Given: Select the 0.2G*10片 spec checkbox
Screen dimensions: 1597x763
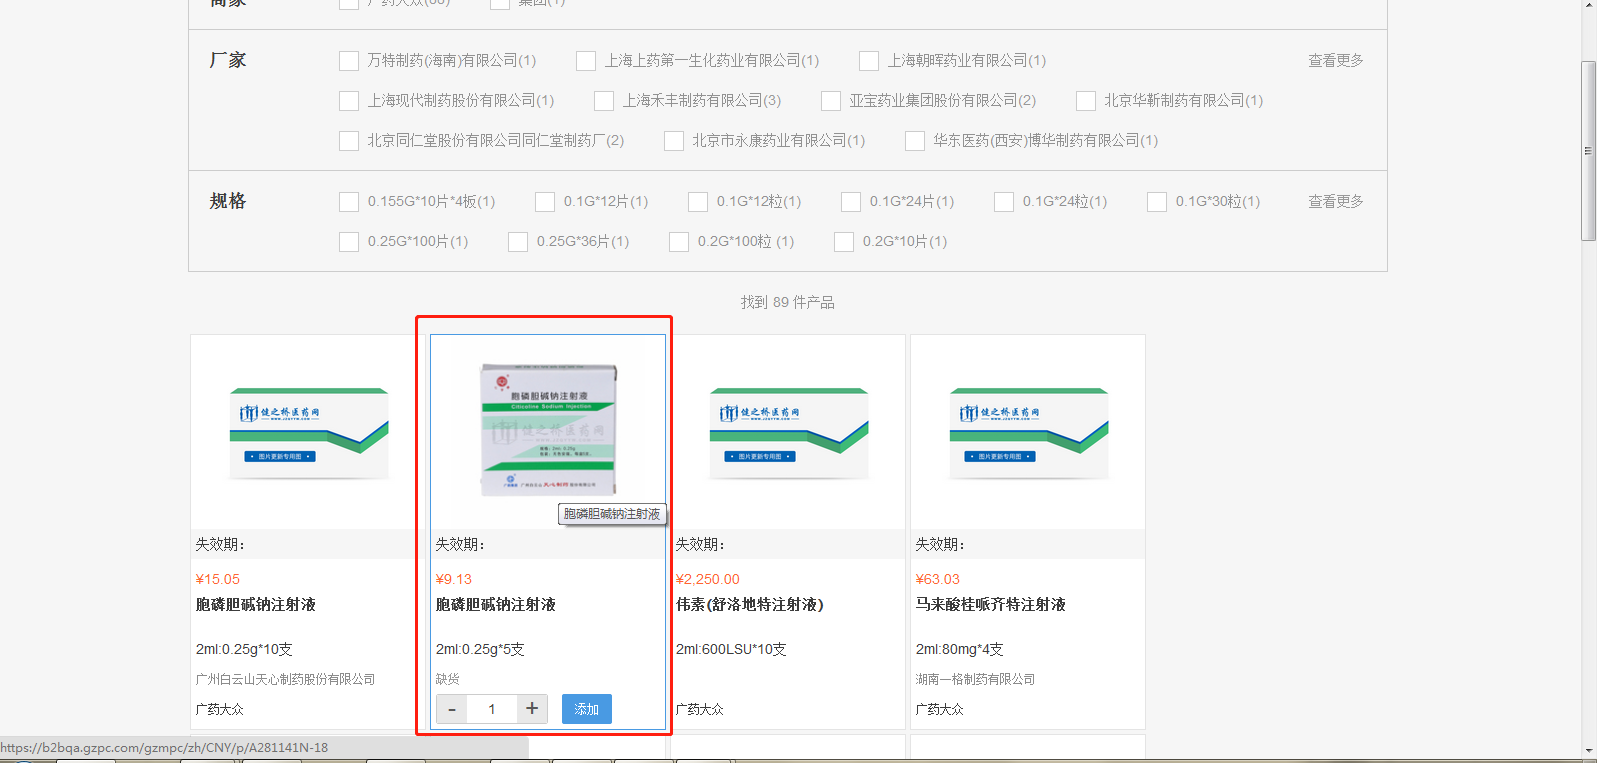Looking at the screenshot, I should (844, 242).
